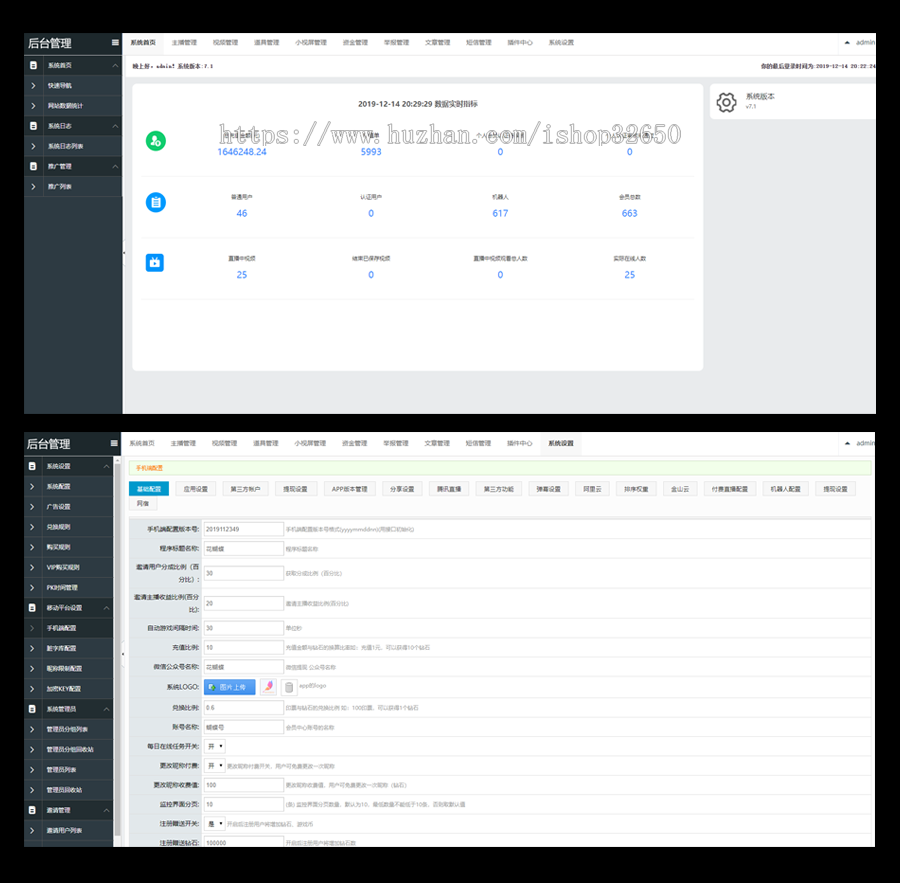Toggle sidebar menu icon in top dashboard panel
Image resolution: width=900 pixels, height=883 pixels.
point(115,42)
